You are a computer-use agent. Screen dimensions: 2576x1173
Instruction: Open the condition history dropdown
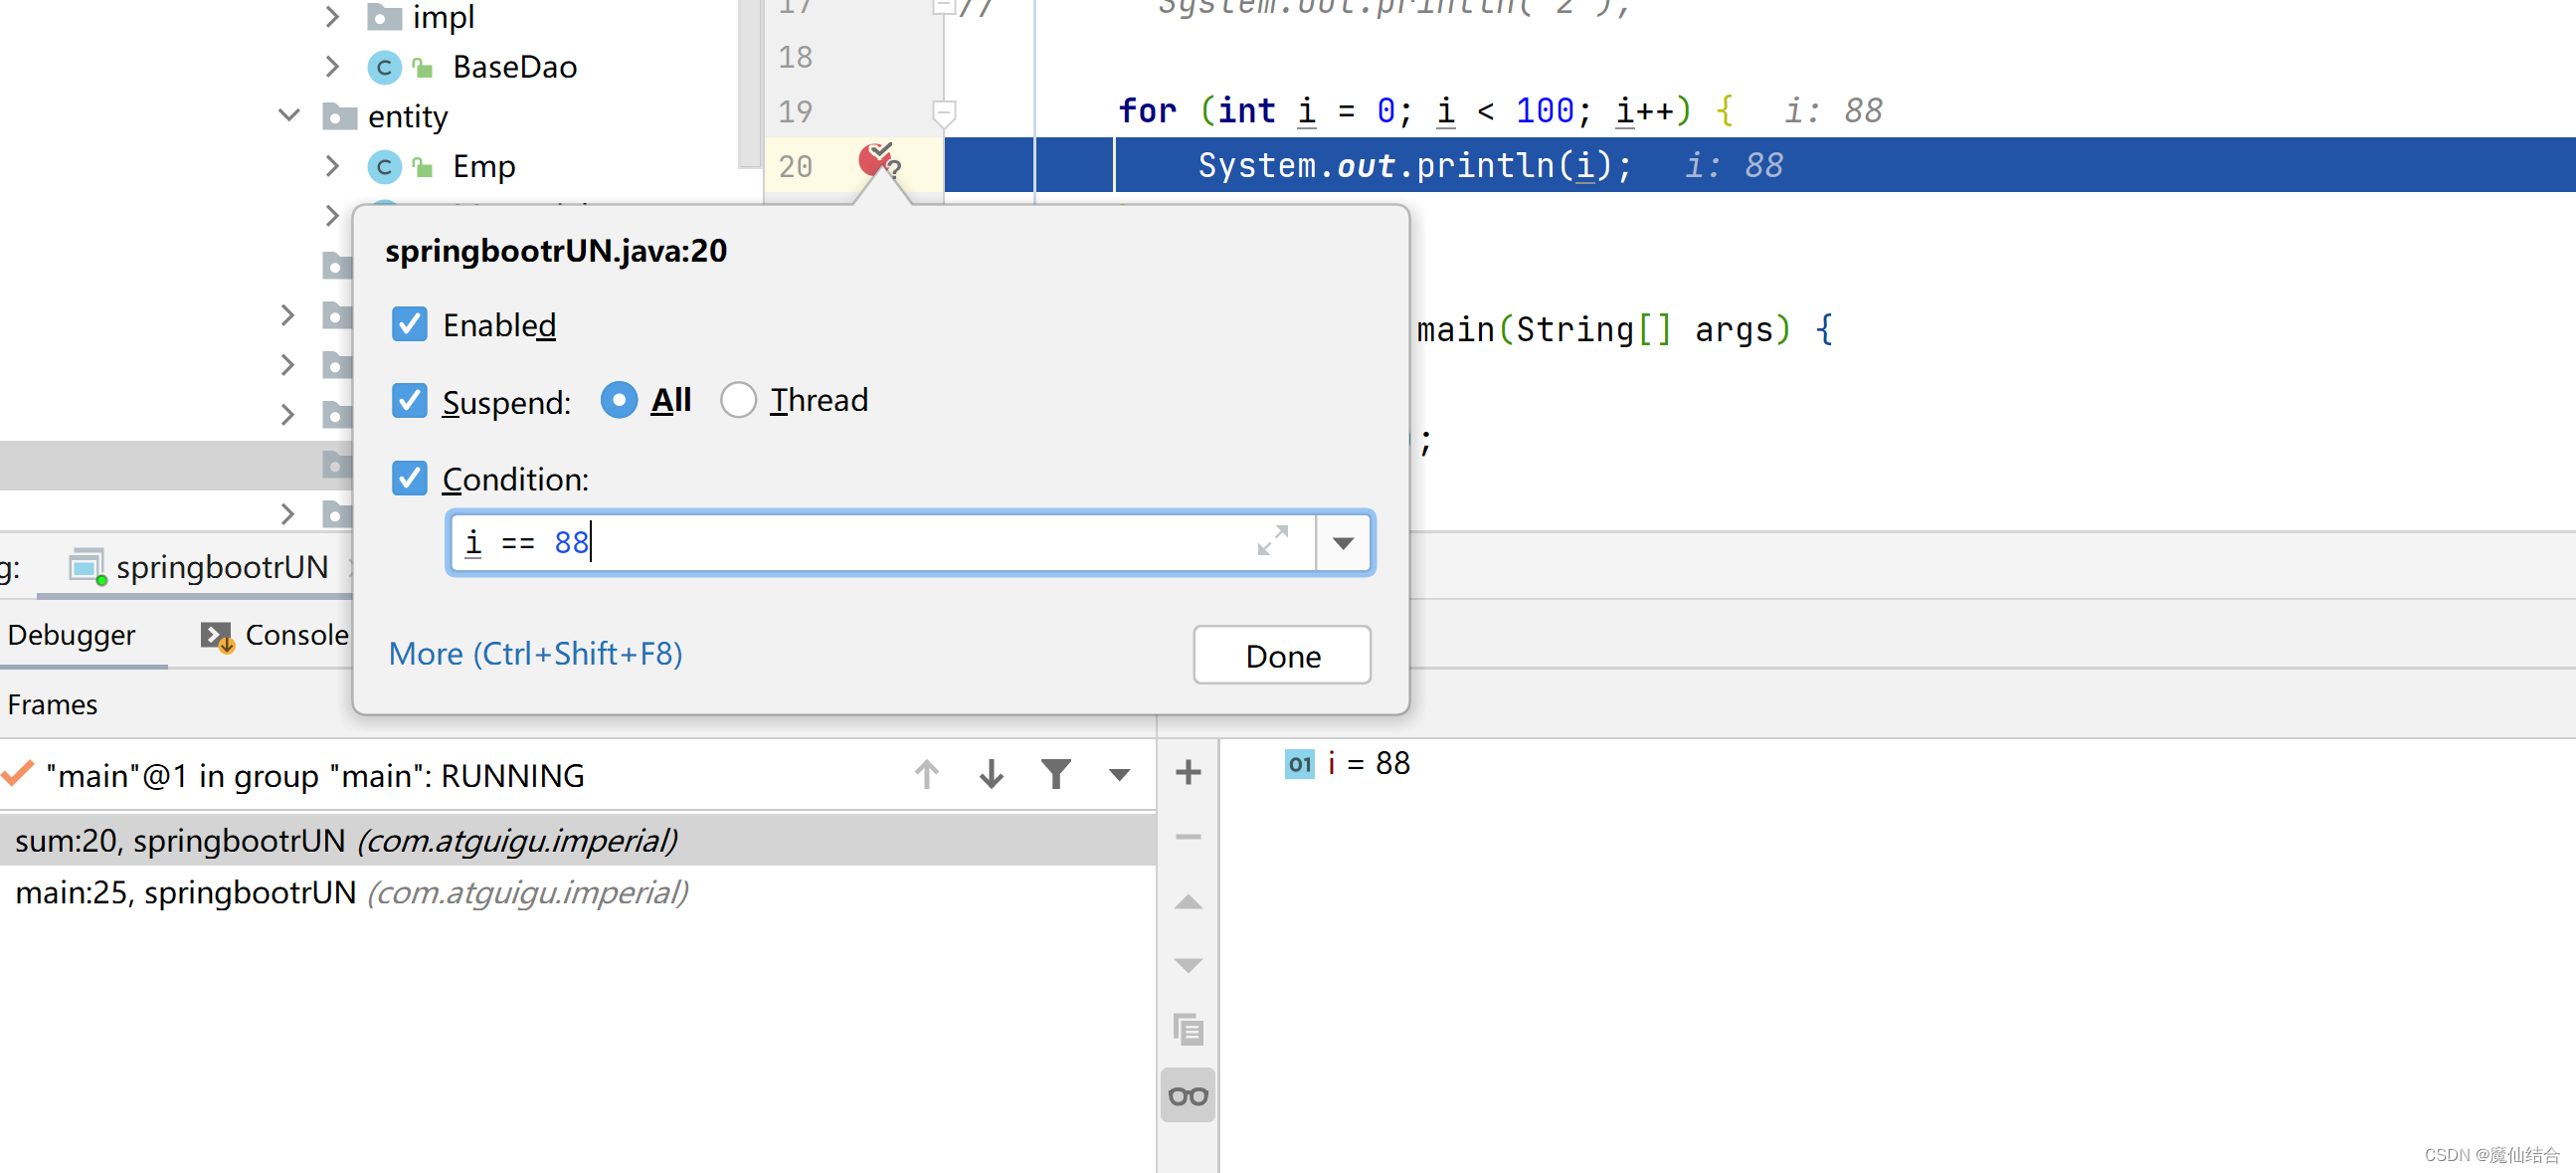[1343, 543]
